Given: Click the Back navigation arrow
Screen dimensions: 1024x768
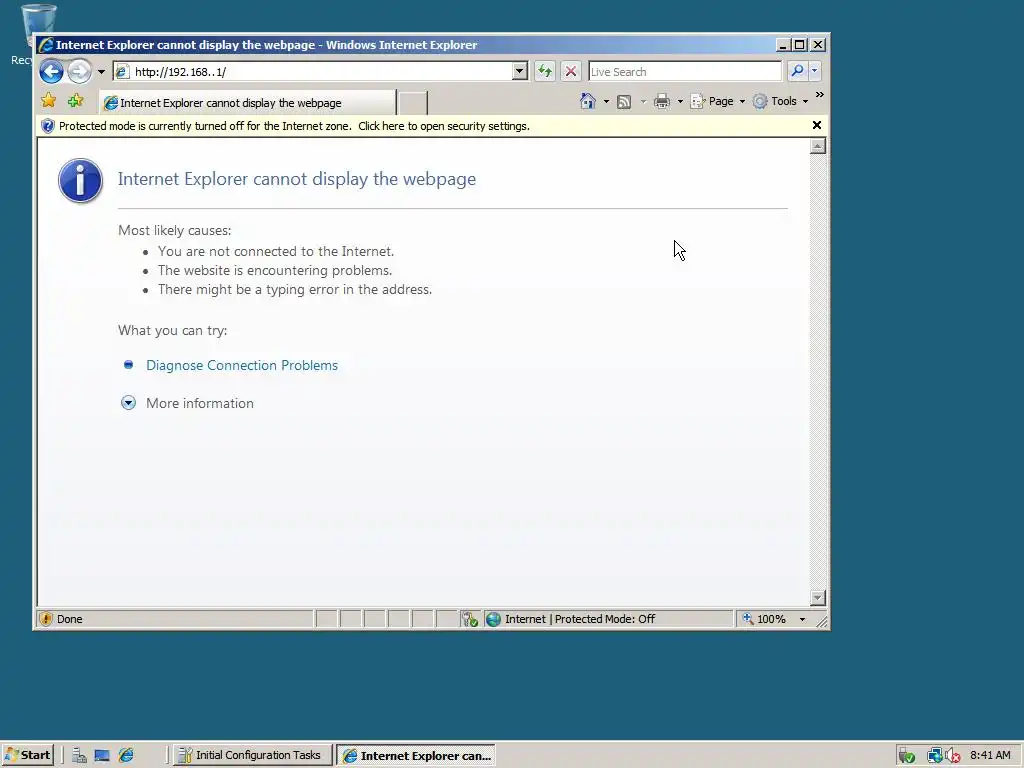Looking at the screenshot, I should click(x=51, y=71).
